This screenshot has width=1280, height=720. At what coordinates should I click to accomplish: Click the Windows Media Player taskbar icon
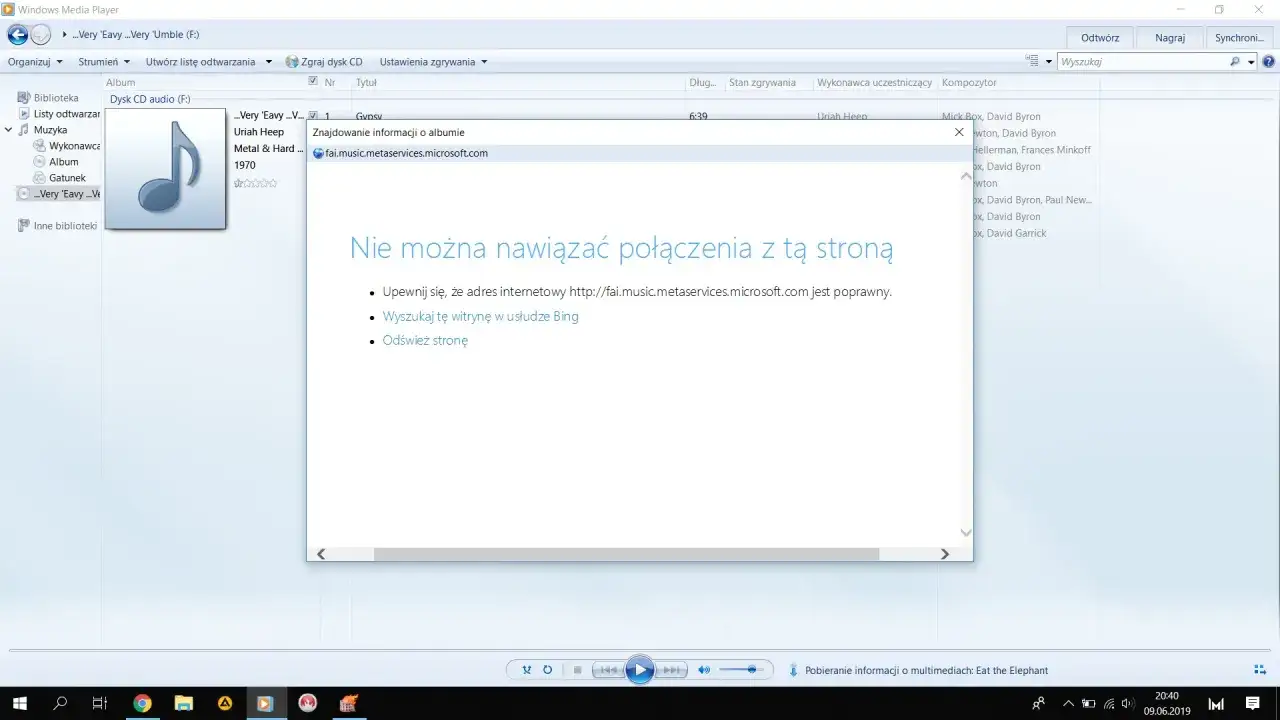click(265, 703)
